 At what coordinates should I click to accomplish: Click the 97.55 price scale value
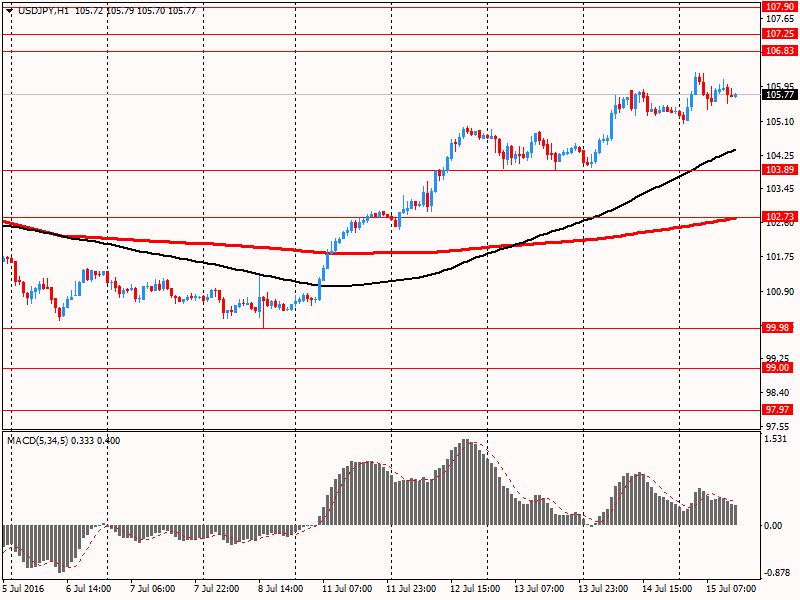pyautogui.click(x=778, y=427)
